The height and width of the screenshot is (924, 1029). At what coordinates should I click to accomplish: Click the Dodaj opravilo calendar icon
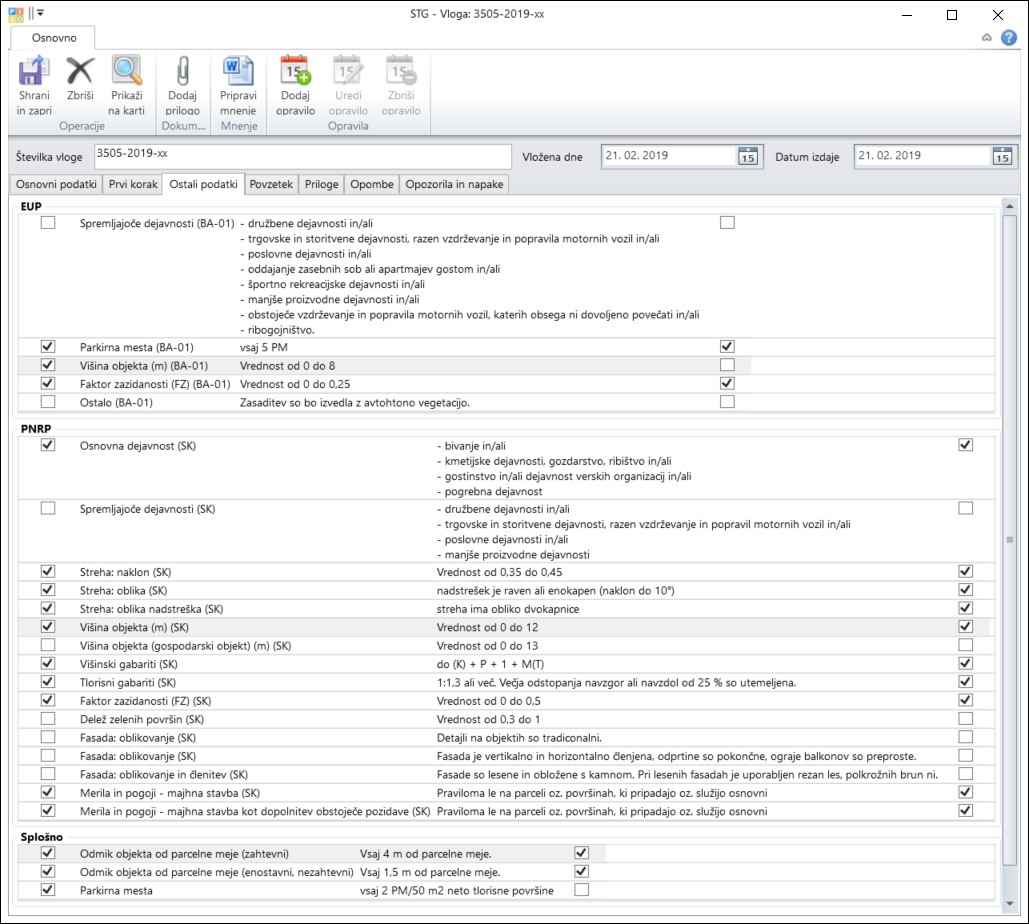point(295,71)
